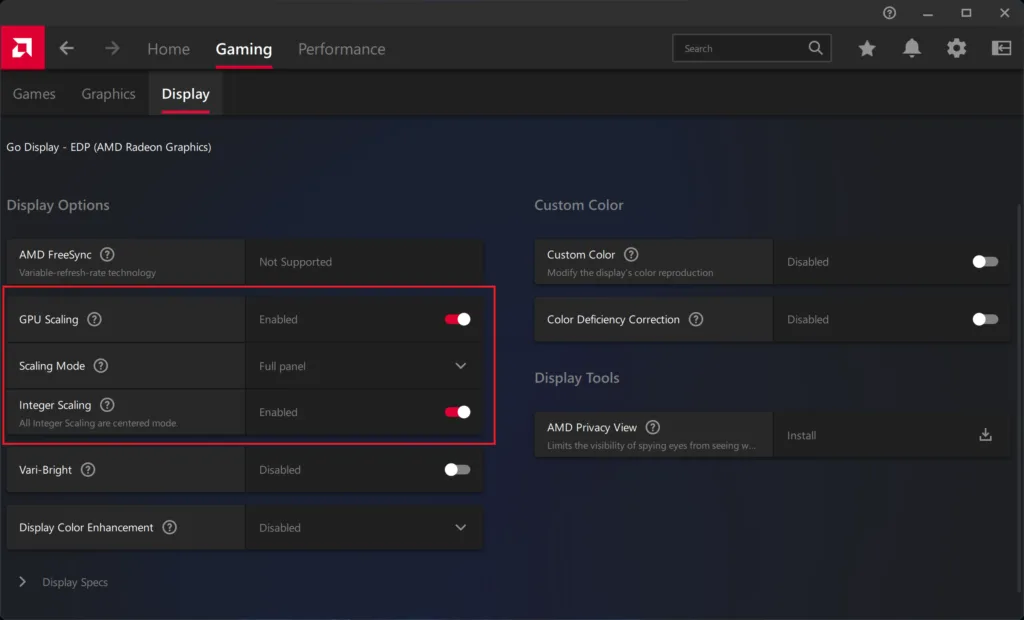Go back with the left arrow
The image size is (1024, 620).
(x=67, y=48)
